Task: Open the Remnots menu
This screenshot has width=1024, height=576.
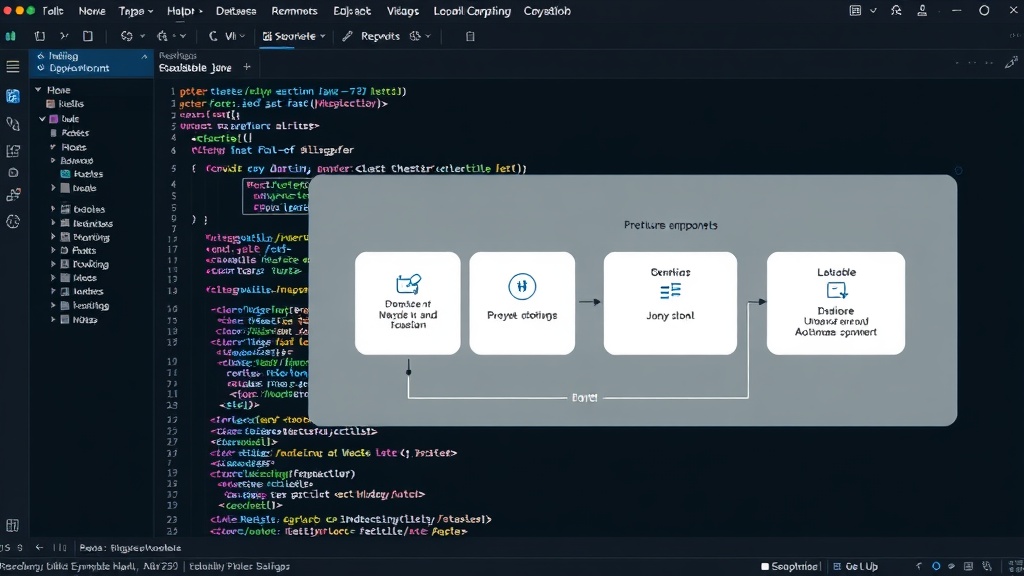Action: tap(294, 11)
